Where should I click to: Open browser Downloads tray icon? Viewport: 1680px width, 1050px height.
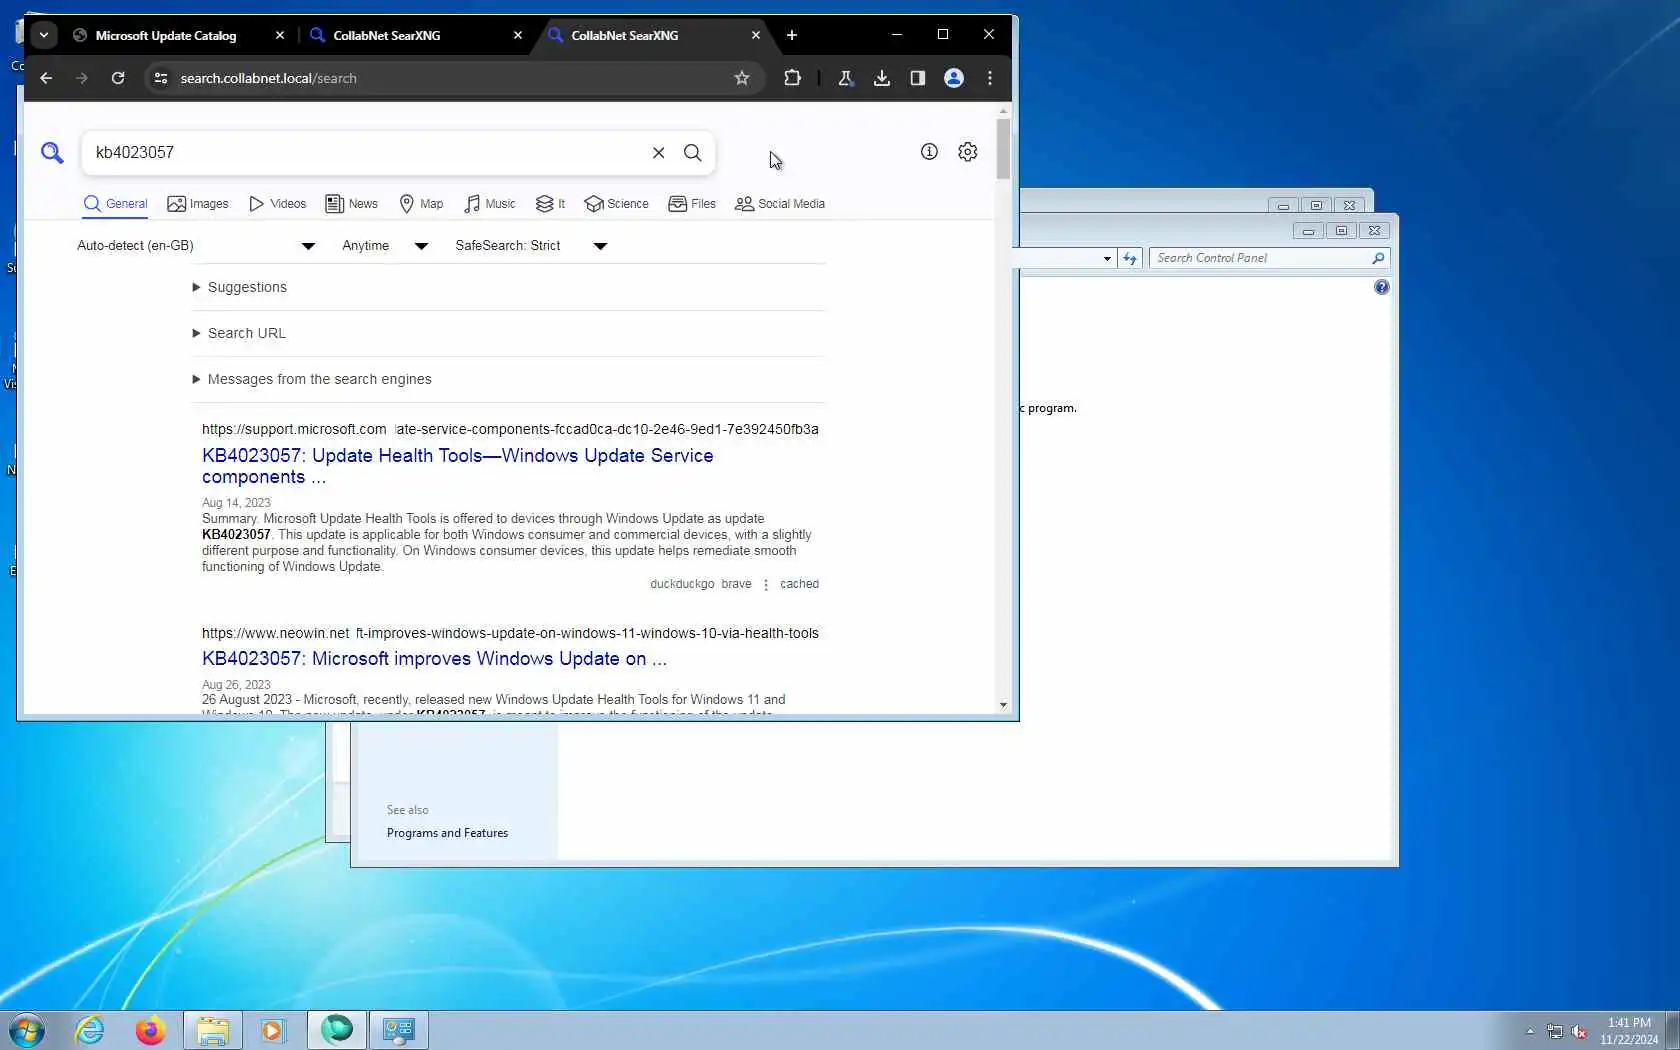tap(881, 78)
